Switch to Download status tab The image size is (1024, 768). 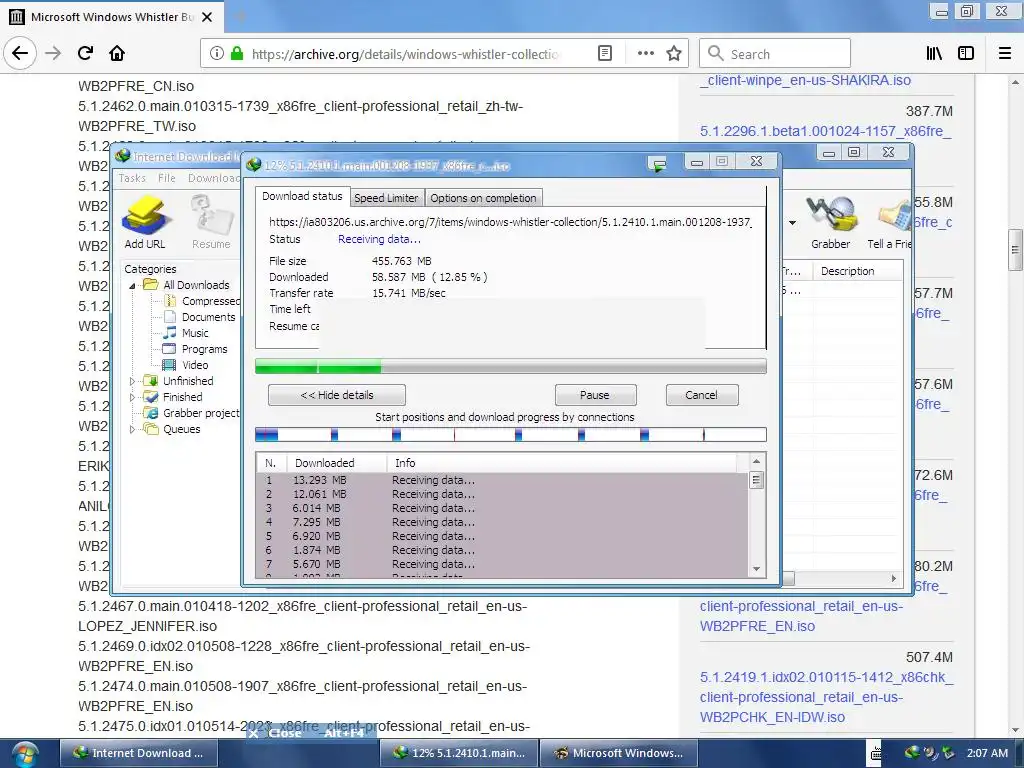point(302,196)
